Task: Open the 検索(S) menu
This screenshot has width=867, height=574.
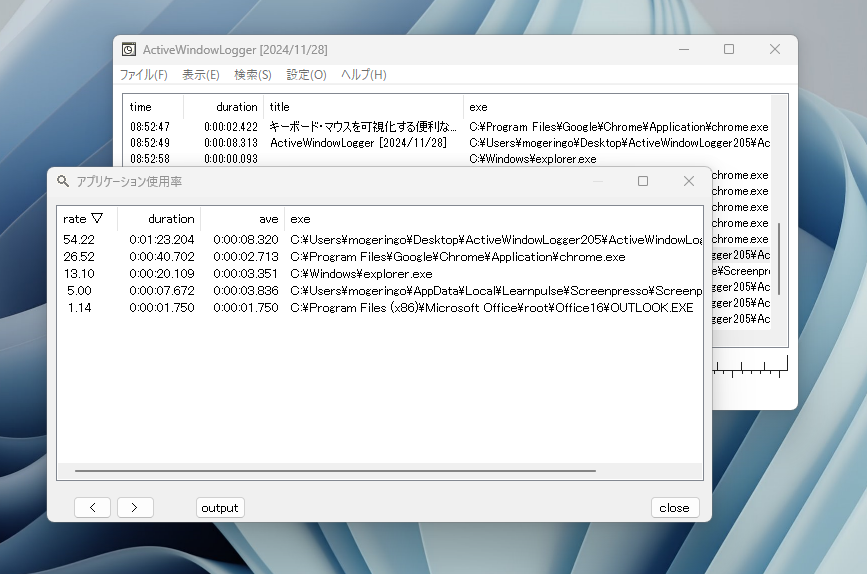Action: (x=253, y=75)
